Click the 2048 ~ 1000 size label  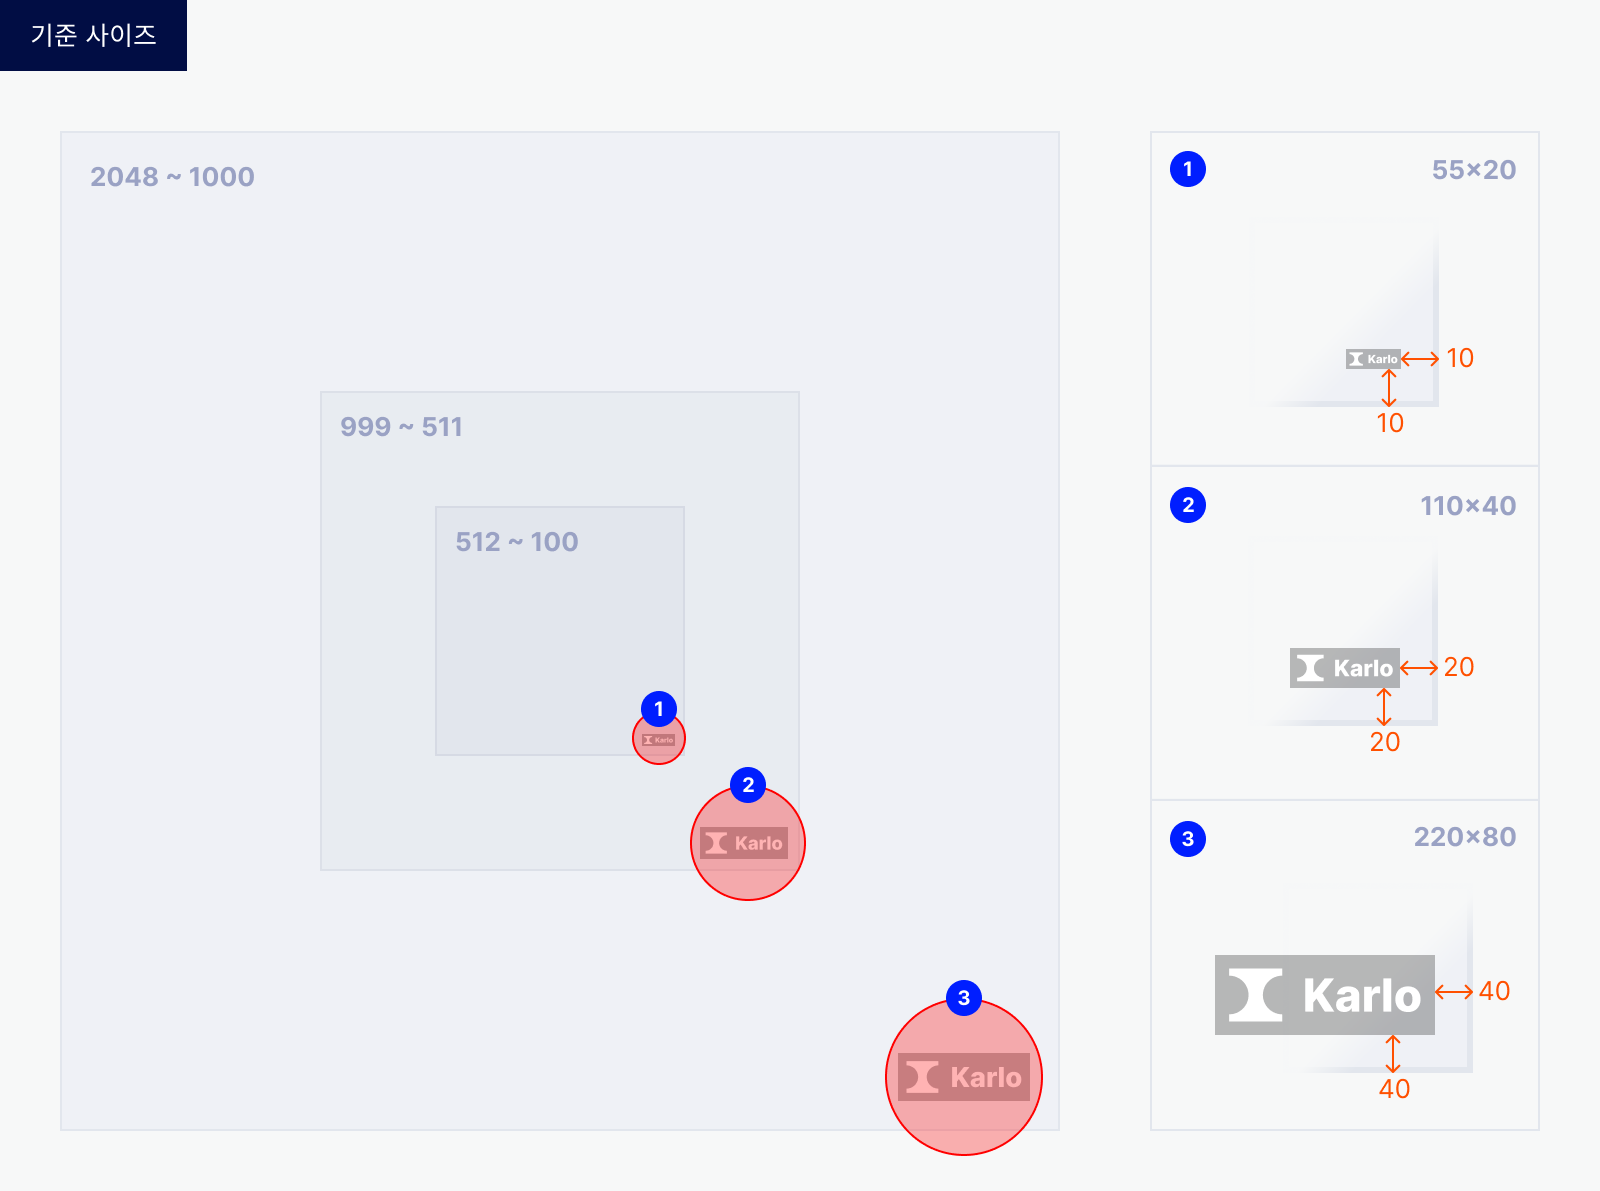click(172, 177)
